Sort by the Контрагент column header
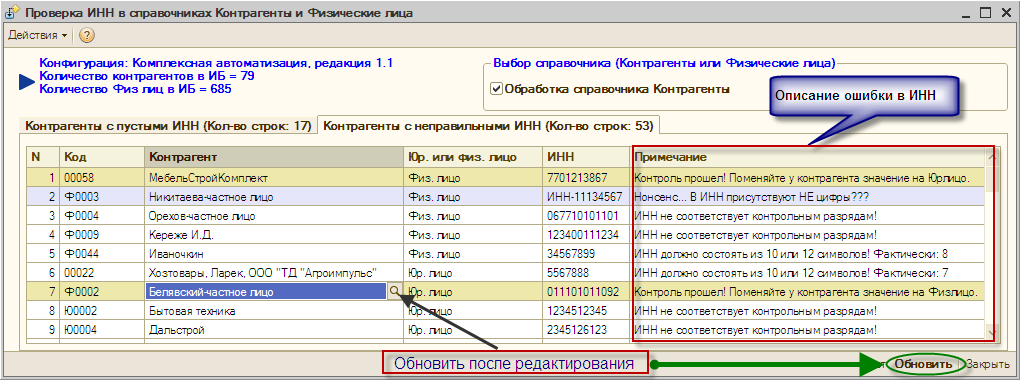The height and width of the screenshot is (380, 1020). [x=274, y=157]
